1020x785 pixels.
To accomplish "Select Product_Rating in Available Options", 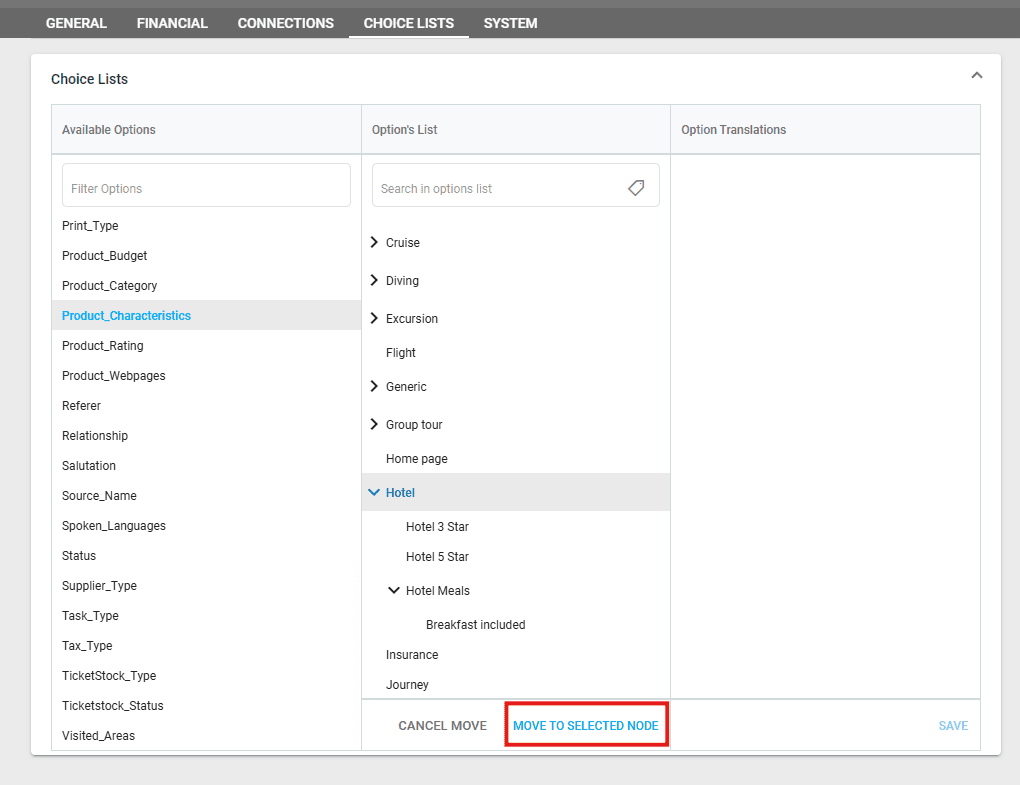I will click(103, 346).
